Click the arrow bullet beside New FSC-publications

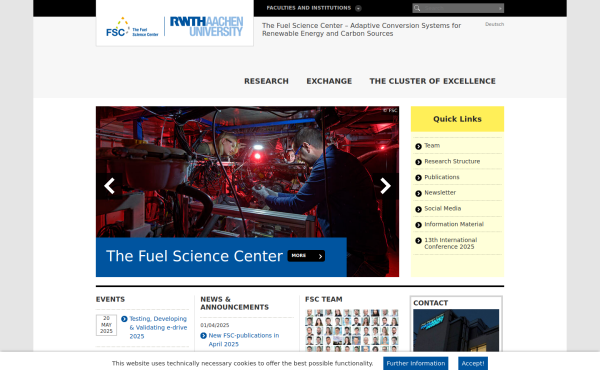pos(203,336)
